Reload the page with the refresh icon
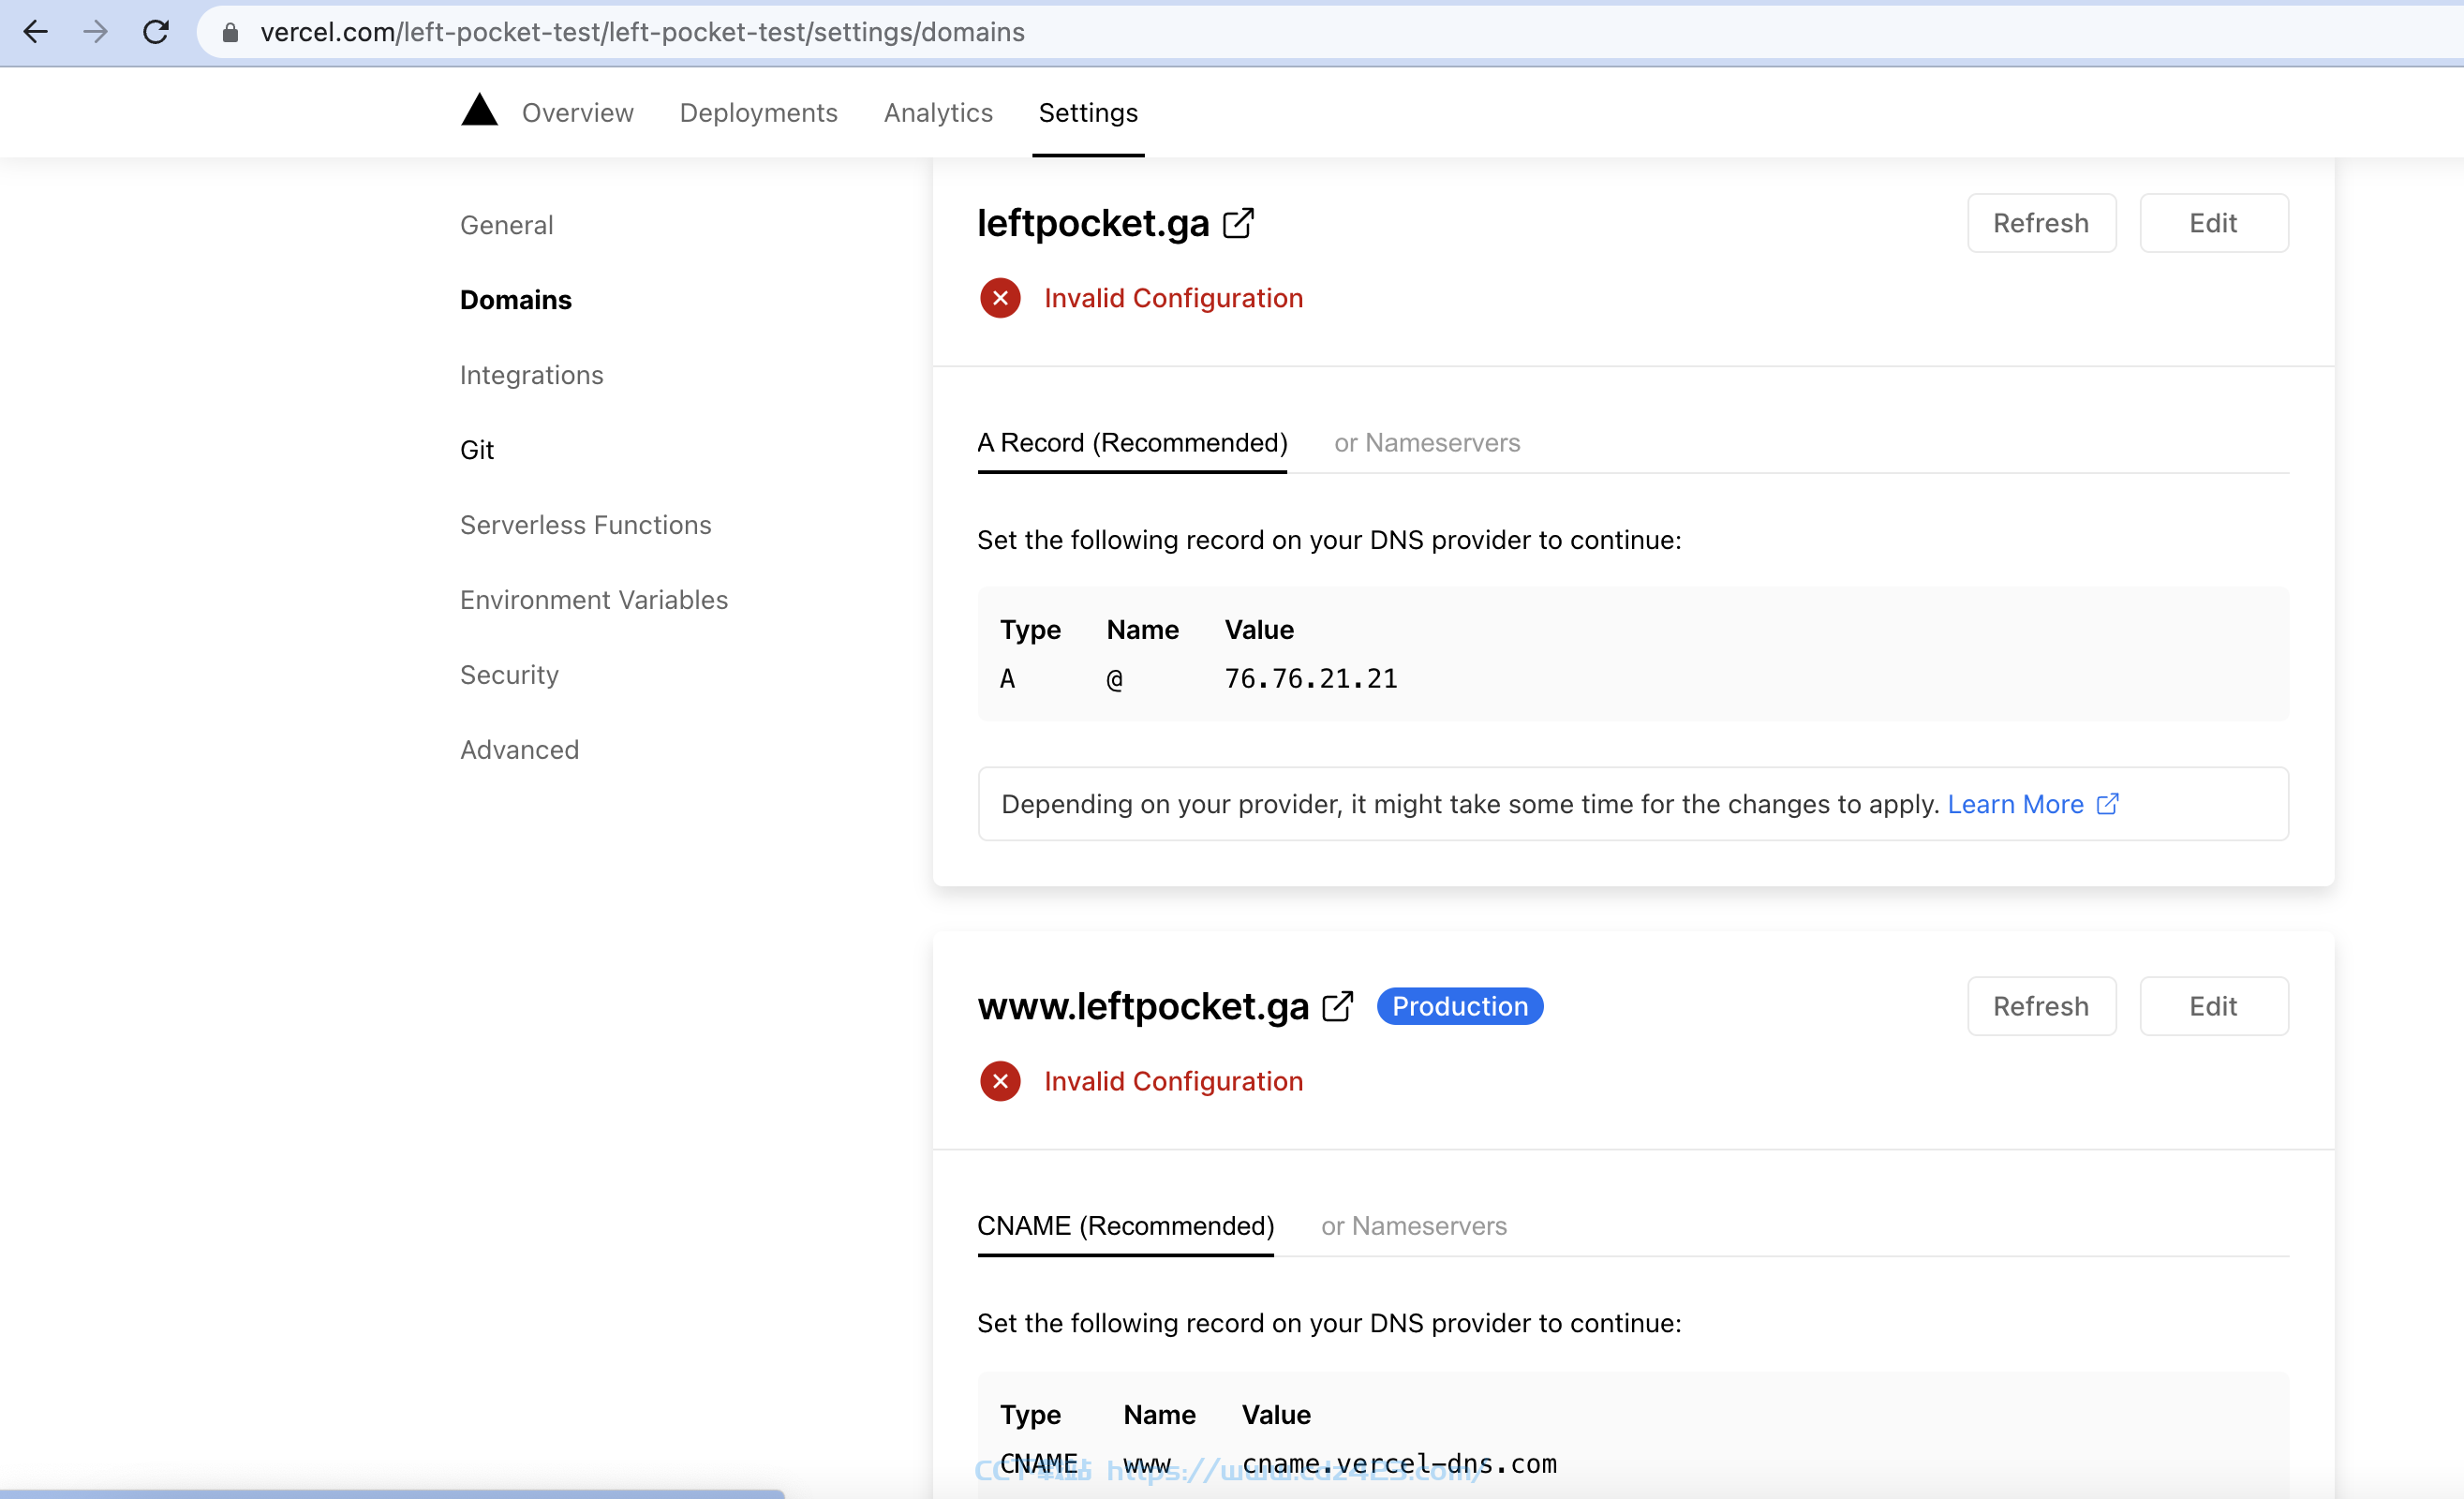Viewport: 2464px width, 1499px height. pos(156,32)
